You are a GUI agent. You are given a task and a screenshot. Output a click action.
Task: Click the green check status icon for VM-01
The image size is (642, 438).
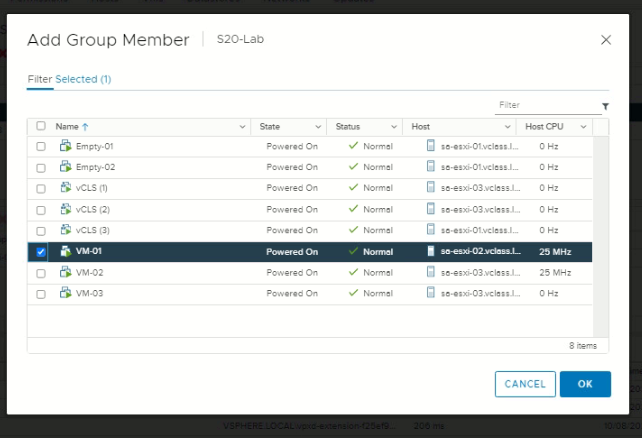coord(353,251)
